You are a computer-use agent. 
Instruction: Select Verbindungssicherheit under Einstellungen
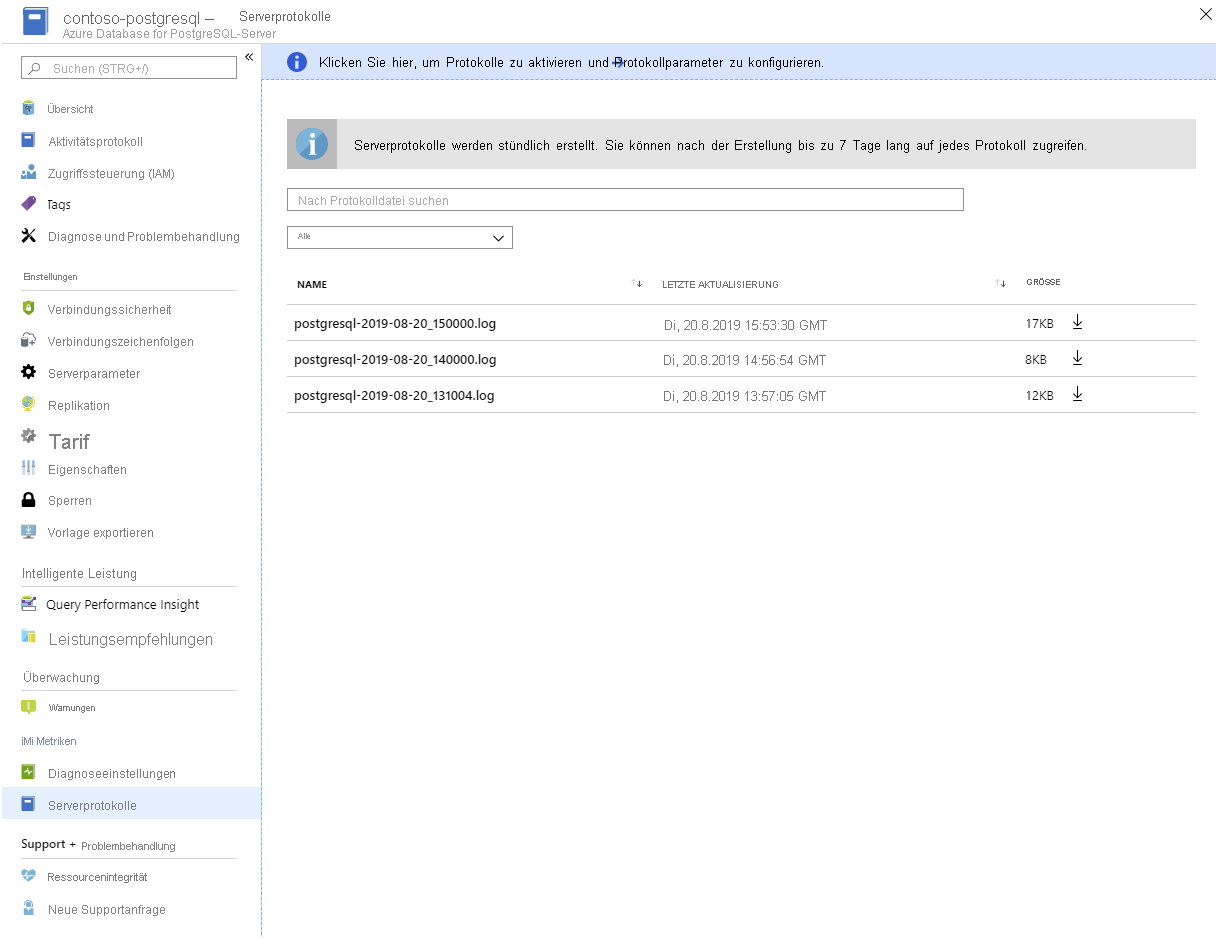[x=110, y=310]
